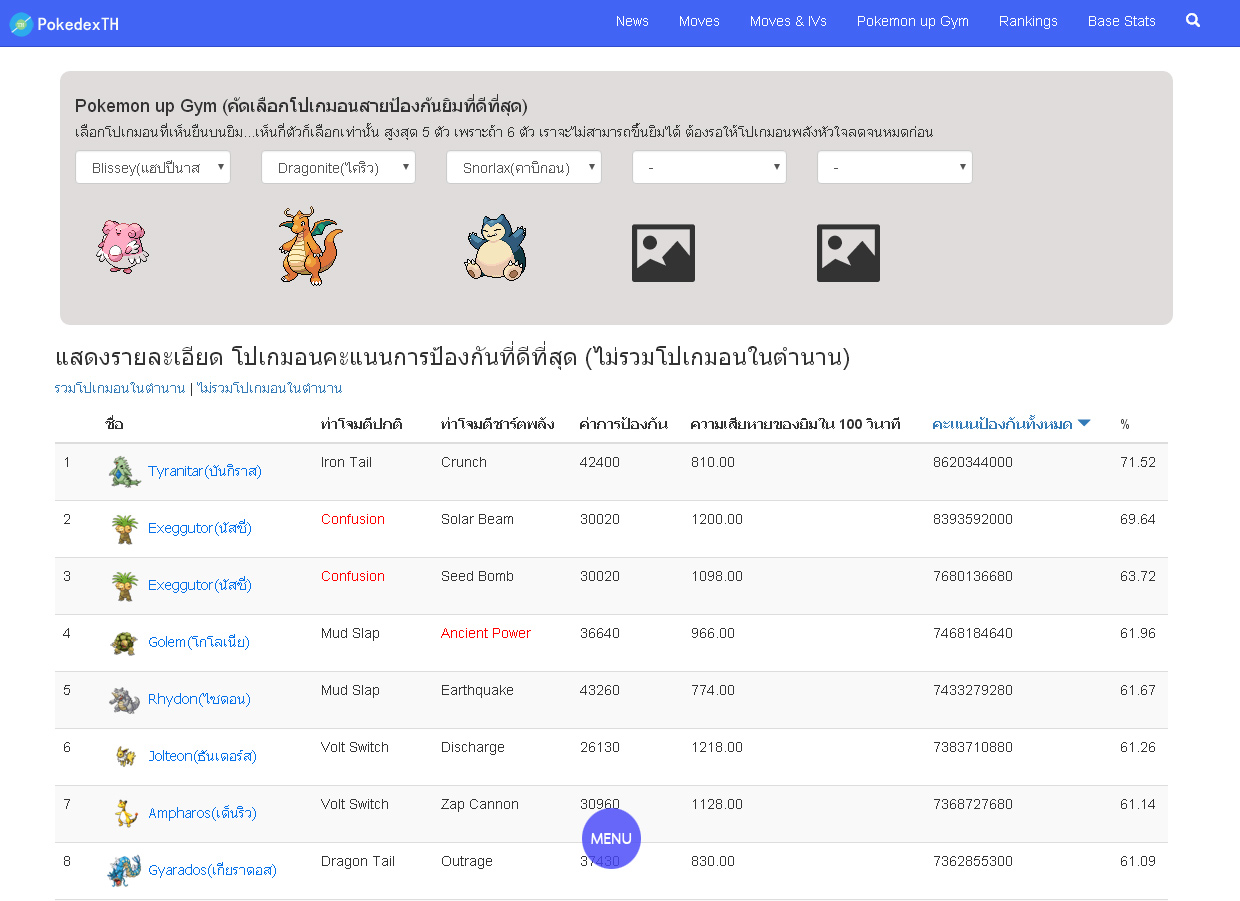
Task: Click the % column header
Action: 1125,425
